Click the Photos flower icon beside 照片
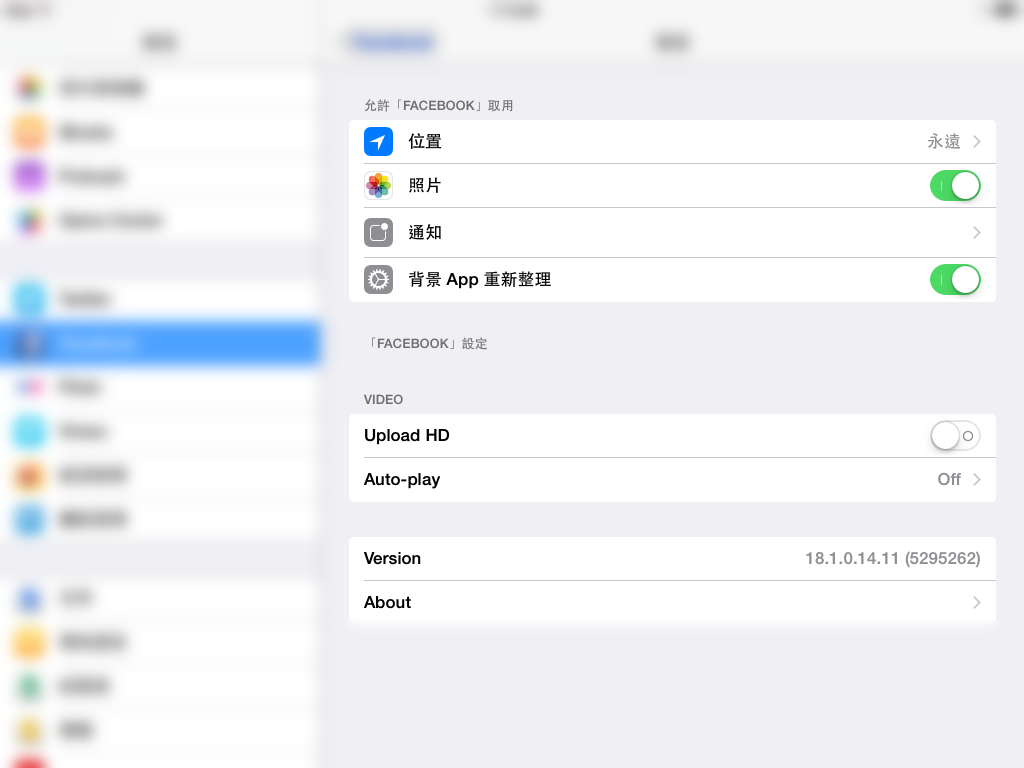 click(x=378, y=185)
